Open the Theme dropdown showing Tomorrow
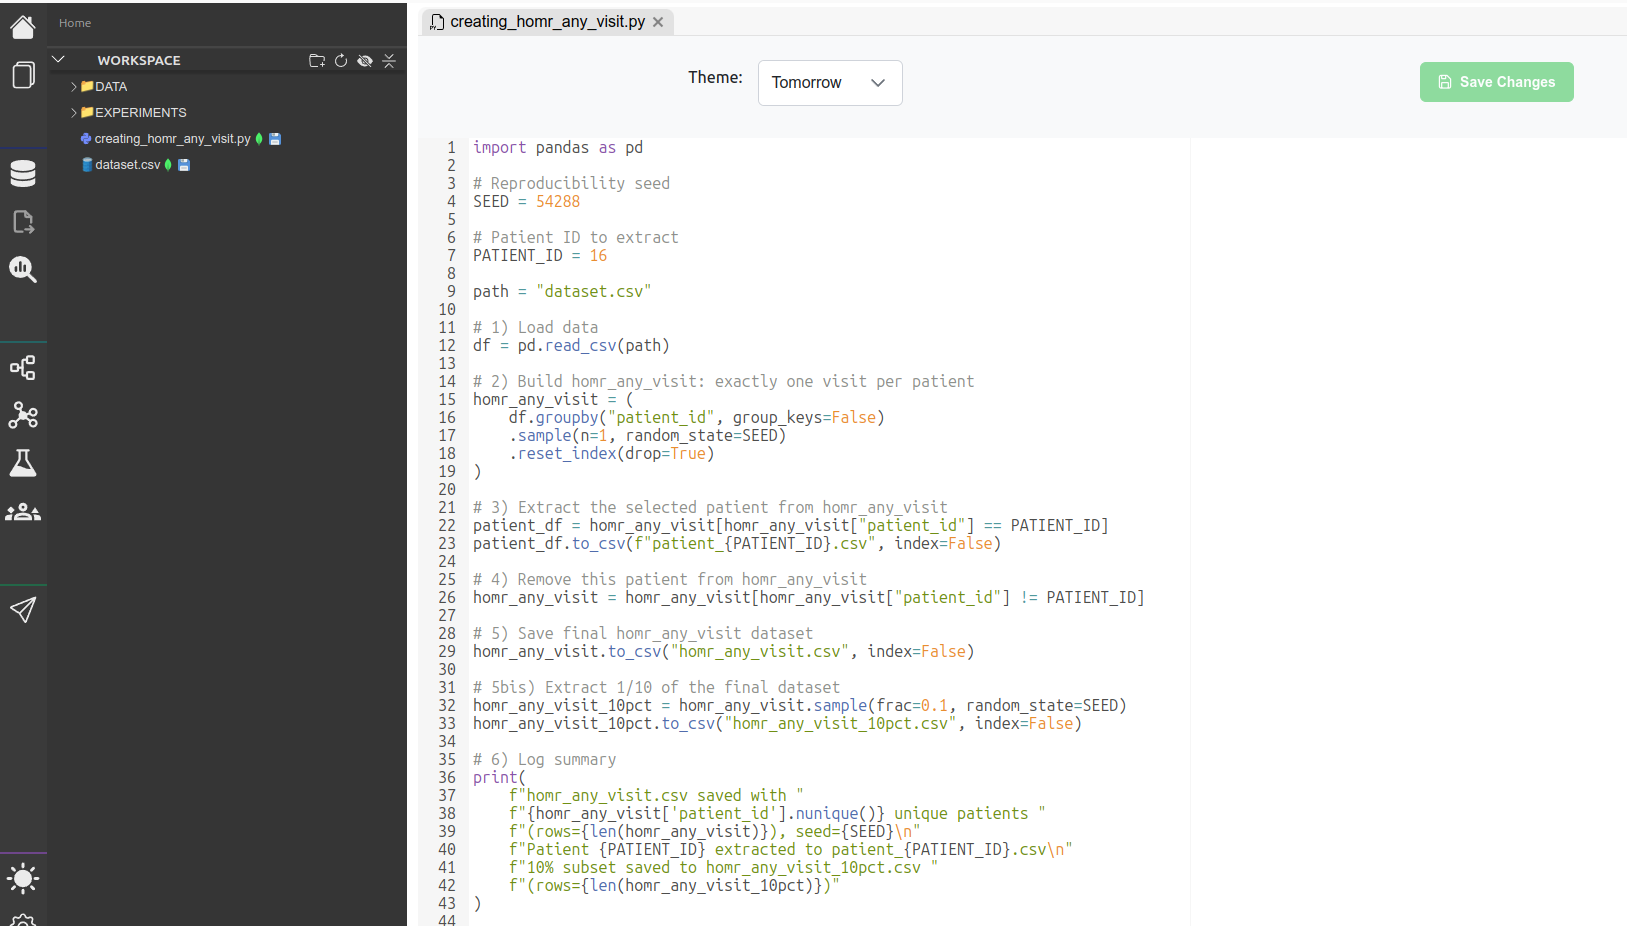The height and width of the screenshot is (926, 1627). coord(830,83)
